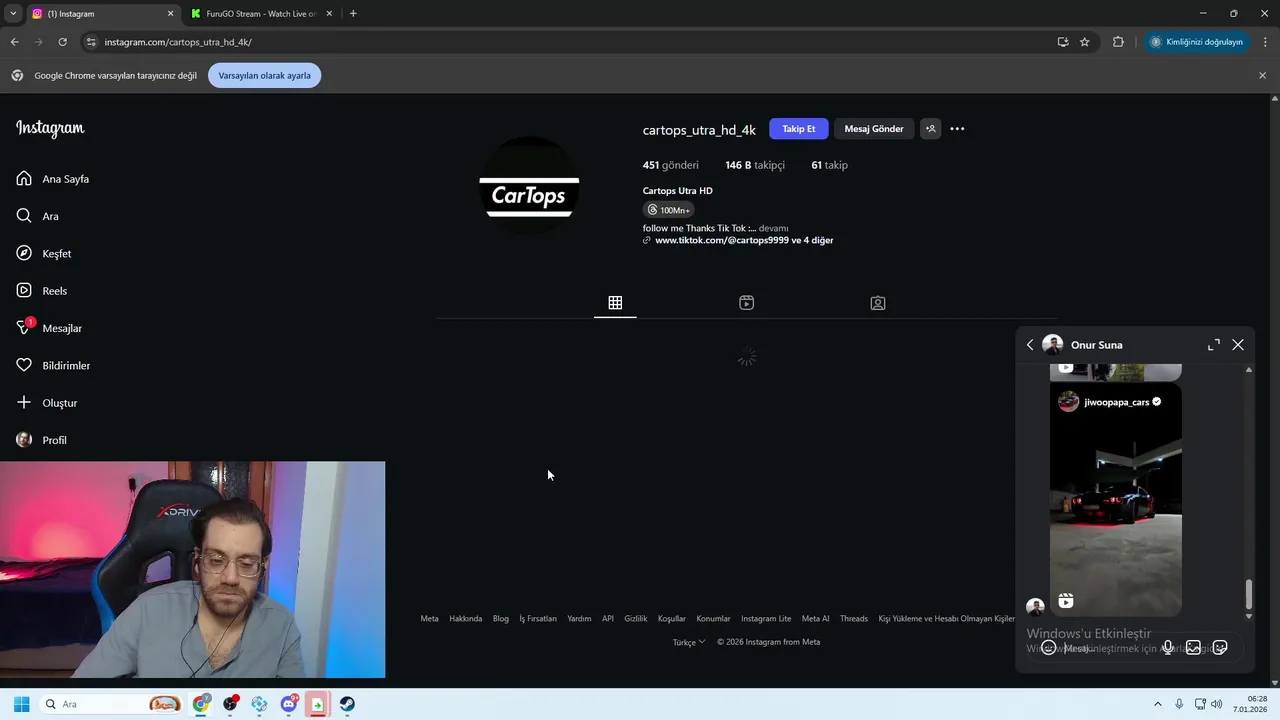Viewport: 1280px width, 720px height.
Task: Click Varsayılan olarak ayarla button
Action: 264,76
